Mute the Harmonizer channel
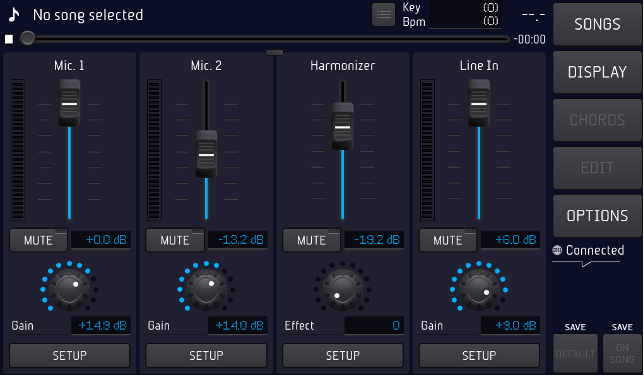This screenshot has width=644, height=376. click(x=311, y=240)
